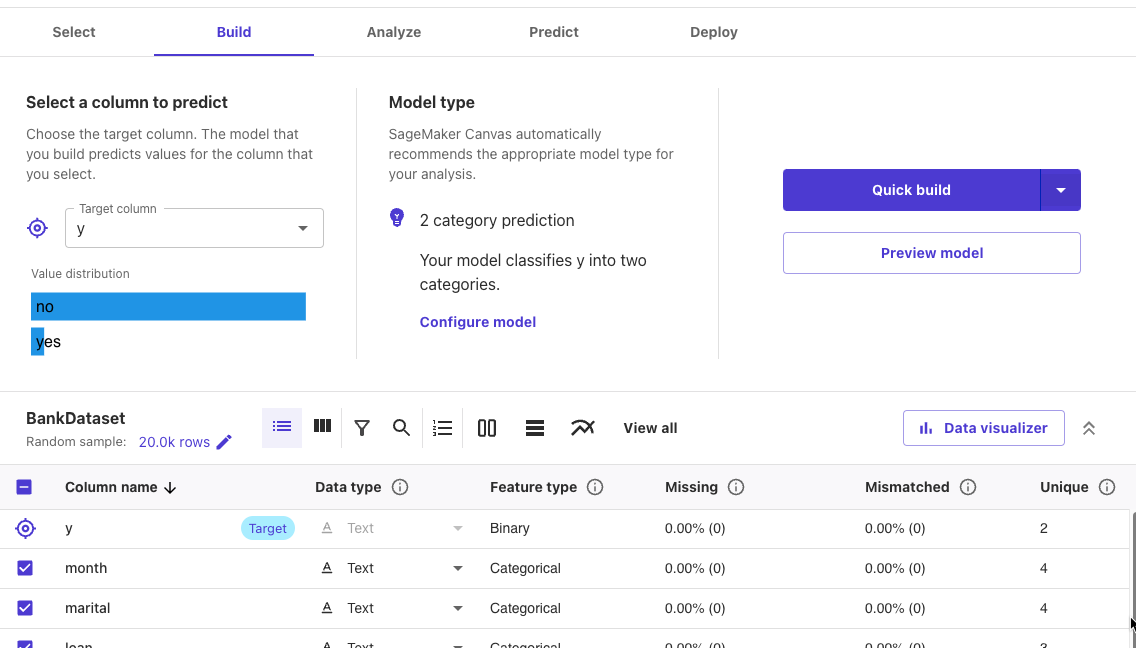Click the 'Categorical' cell in month row
Viewport: 1136px width, 648px height.
coord(525,568)
